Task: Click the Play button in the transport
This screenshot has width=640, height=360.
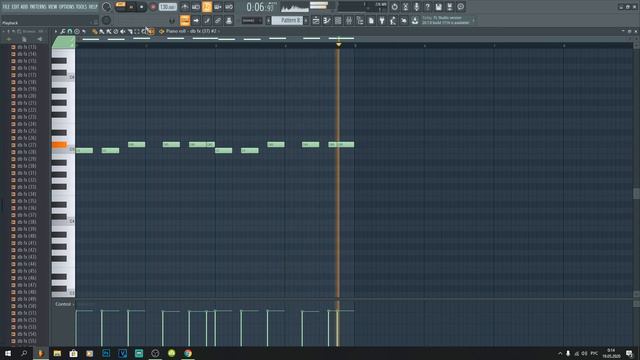Action: tap(131, 7)
